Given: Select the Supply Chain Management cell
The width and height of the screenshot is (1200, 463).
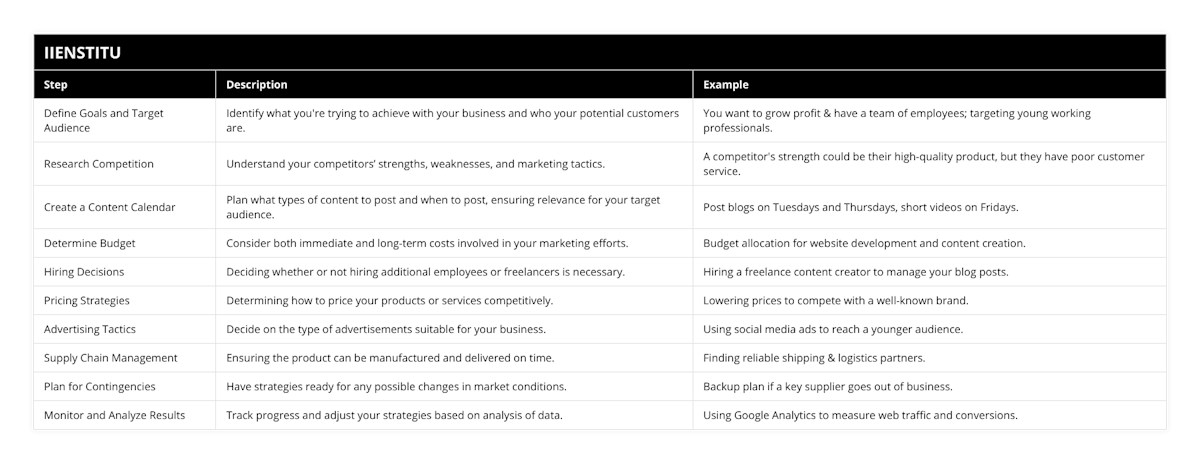Looking at the screenshot, I should click(x=111, y=358).
